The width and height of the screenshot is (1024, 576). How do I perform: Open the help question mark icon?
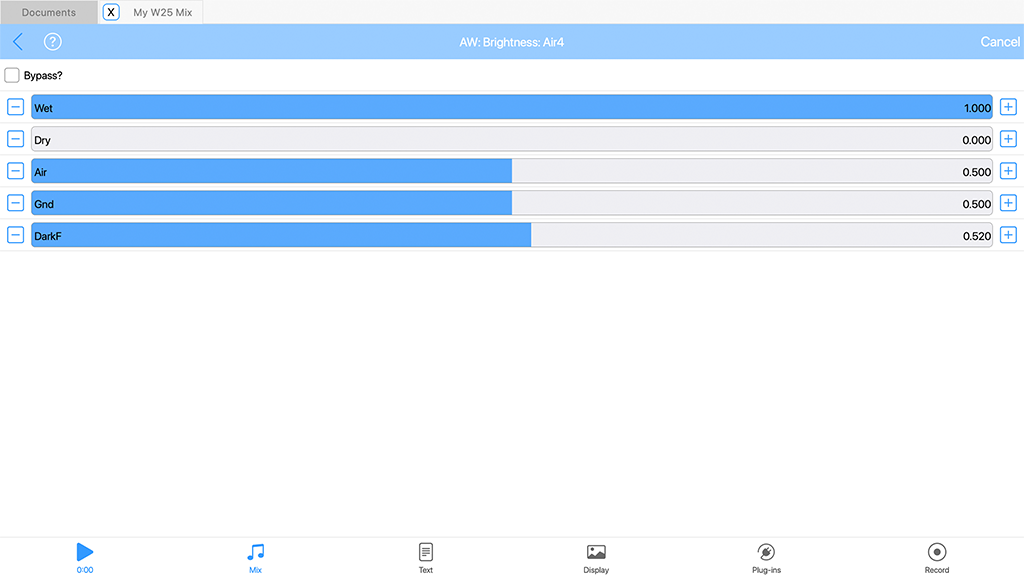(x=53, y=42)
